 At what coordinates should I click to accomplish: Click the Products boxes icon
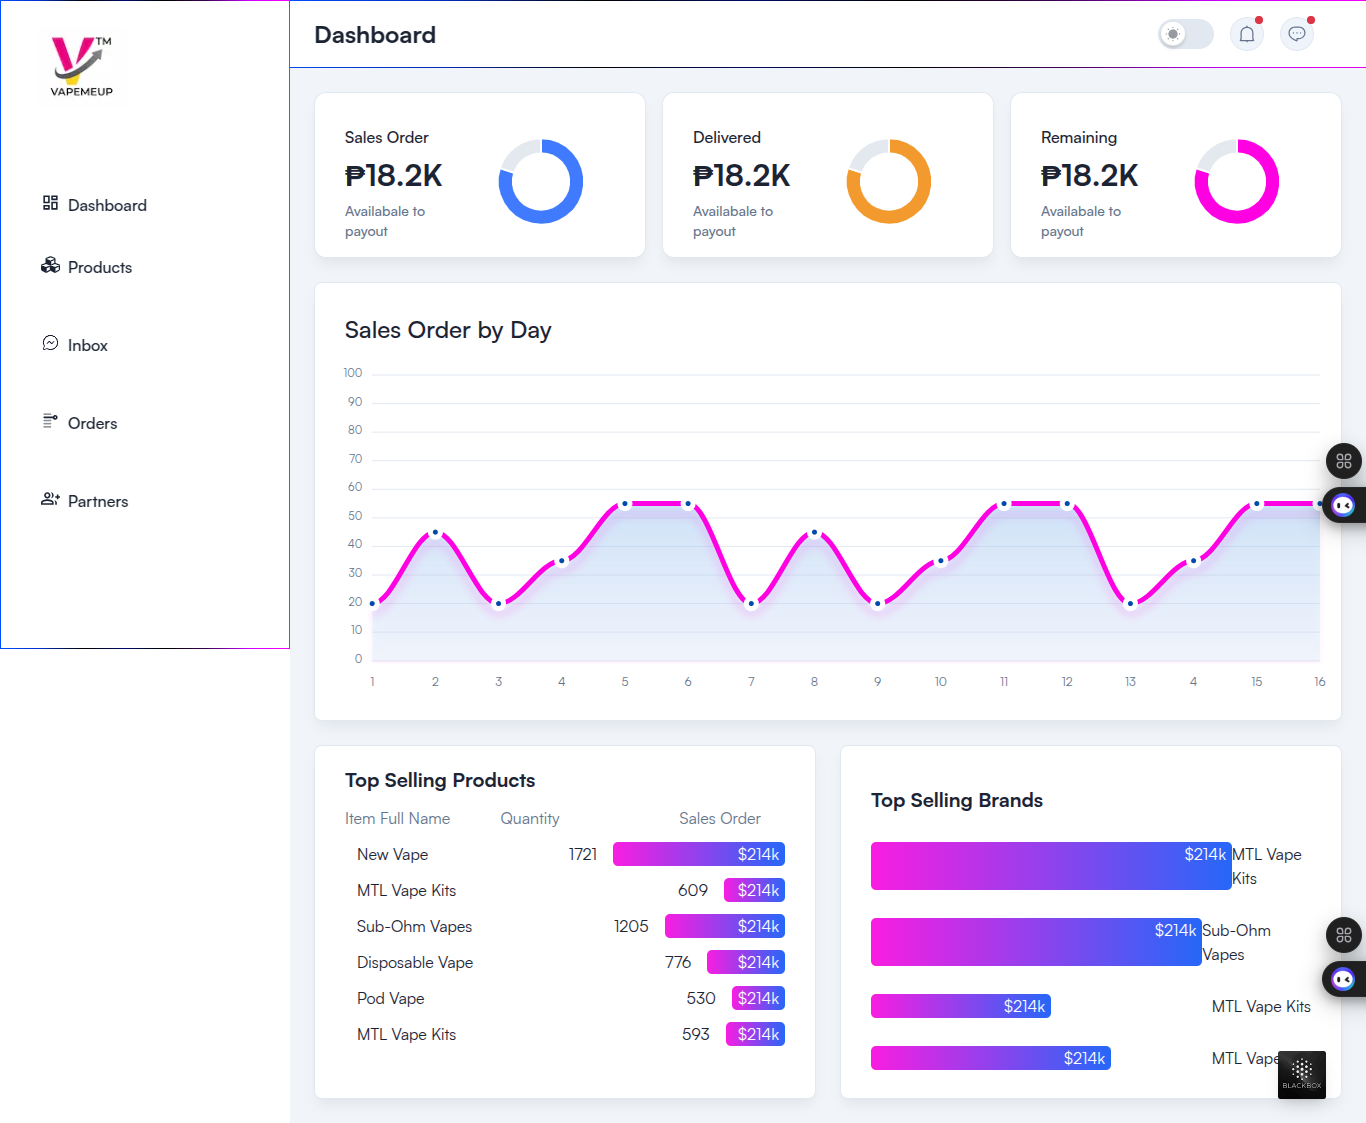click(x=50, y=265)
